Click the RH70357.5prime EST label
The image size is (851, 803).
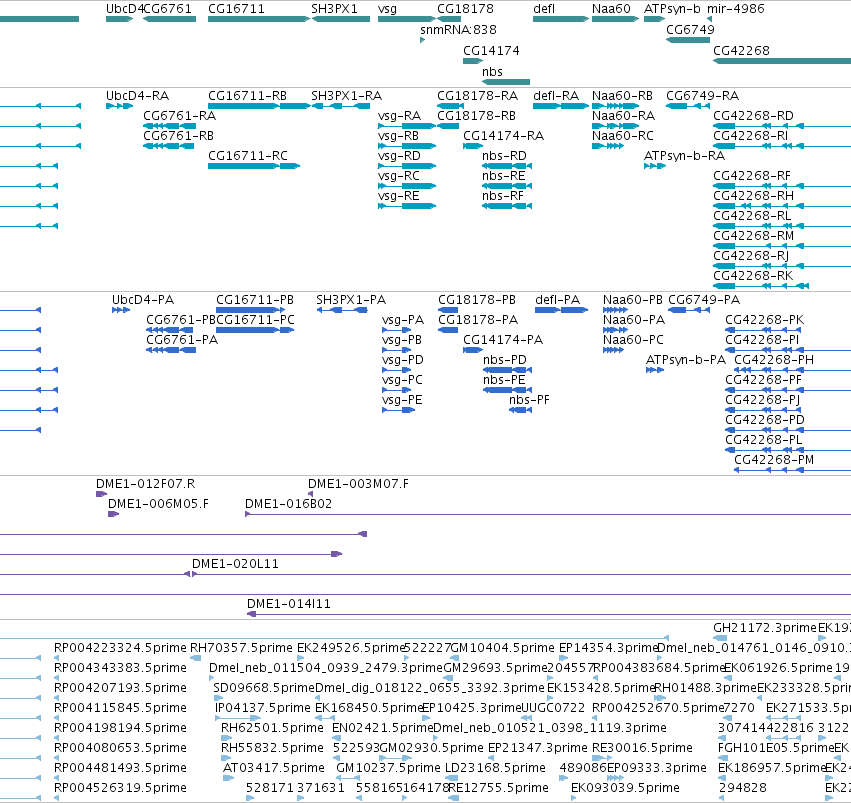(241, 648)
